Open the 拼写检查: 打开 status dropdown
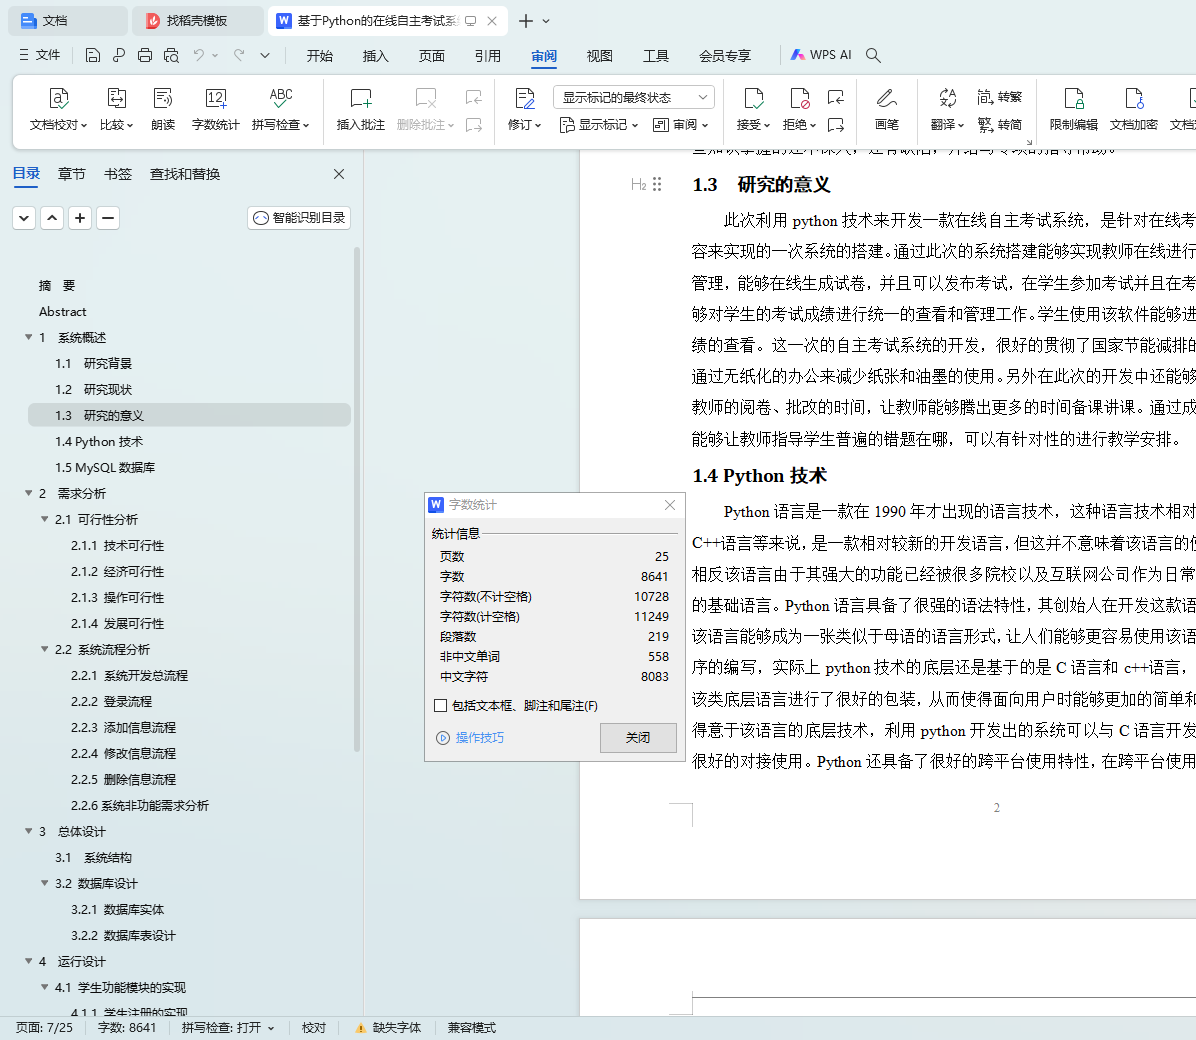Screen dimensions: 1196x1040 click(x=227, y=1028)
